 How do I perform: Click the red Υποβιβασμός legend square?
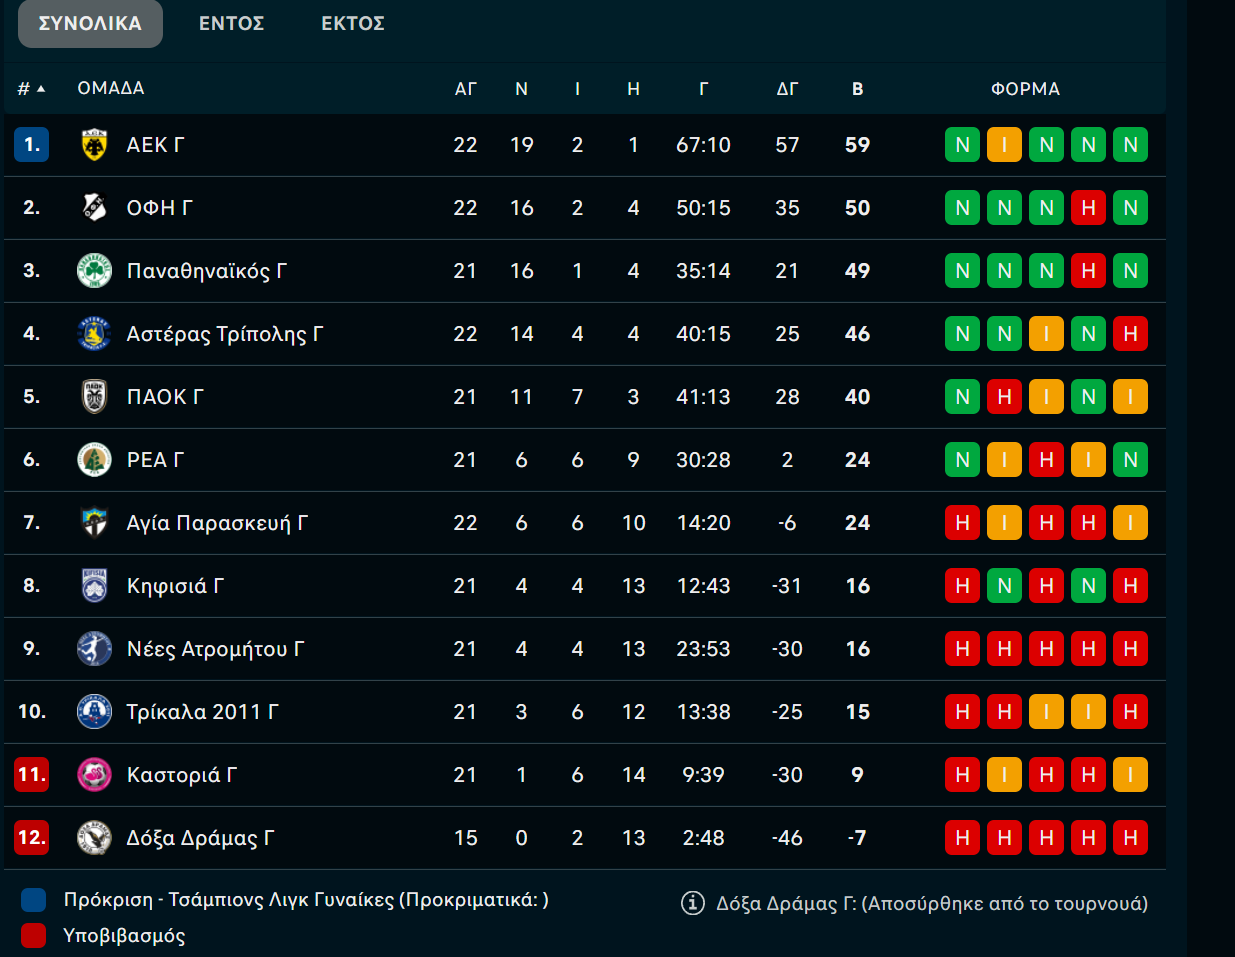(34, 936)
